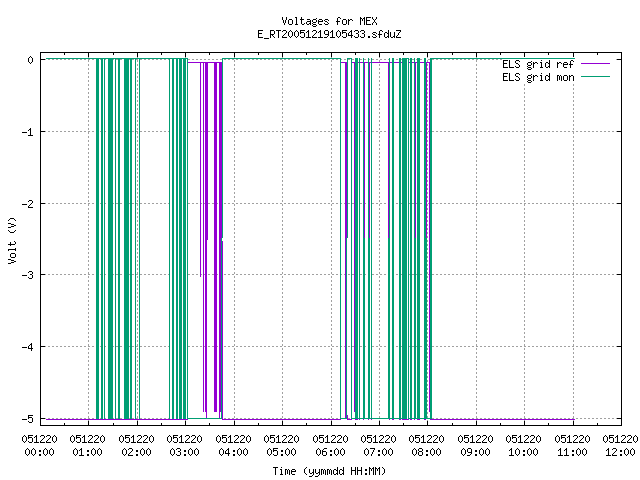Image resolution: width=640 pixels, height=480 pixels.
Task: Click the x-axis time label 11:00
Action: click(572, 452)
